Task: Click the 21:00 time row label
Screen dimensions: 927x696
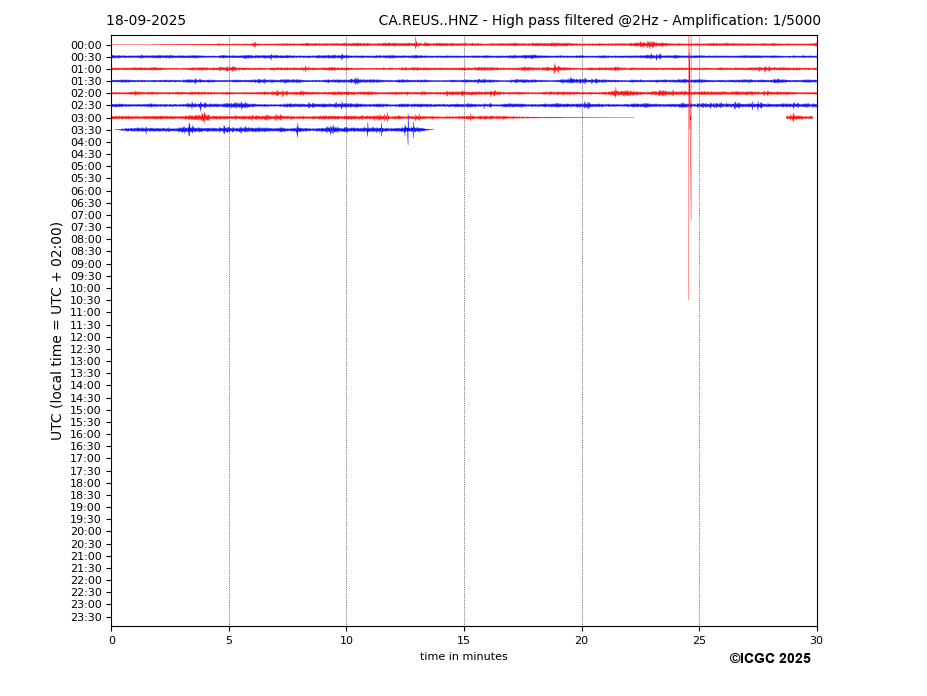Action: coord(86,556)
